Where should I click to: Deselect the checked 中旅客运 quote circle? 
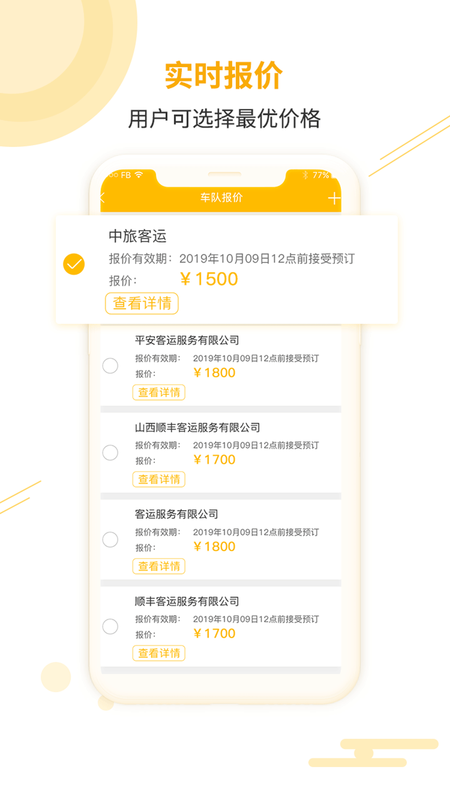(x=74, y=264)
